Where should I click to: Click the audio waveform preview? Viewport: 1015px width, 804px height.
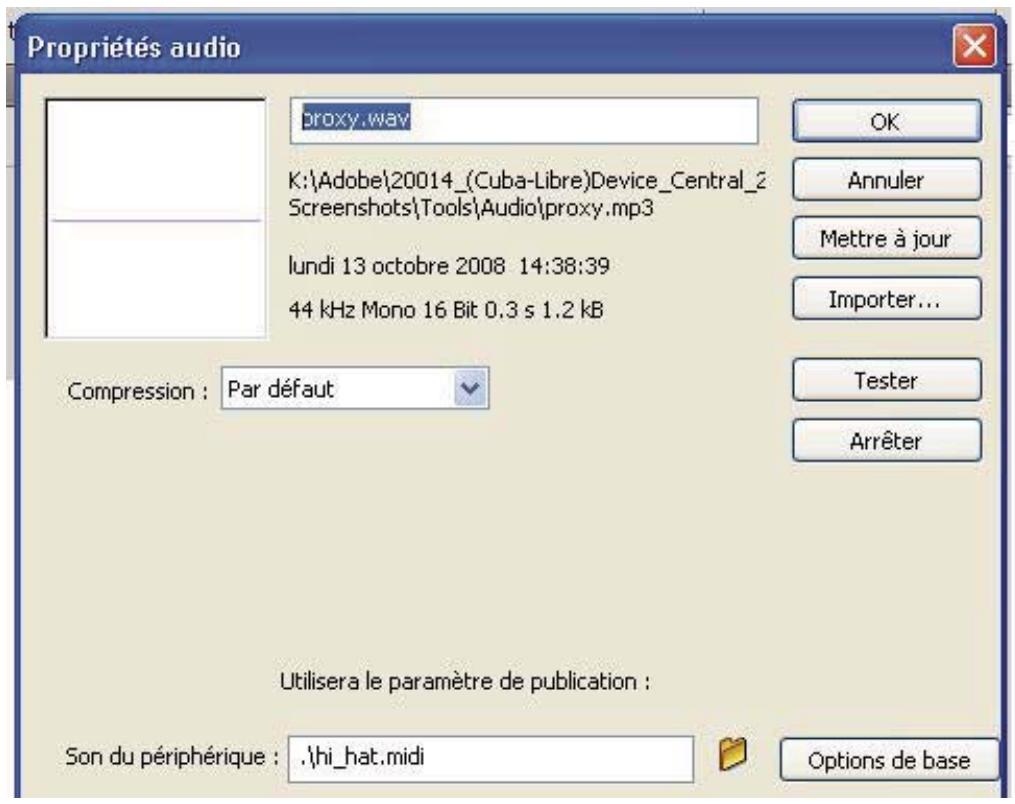(x=156, y=218)
